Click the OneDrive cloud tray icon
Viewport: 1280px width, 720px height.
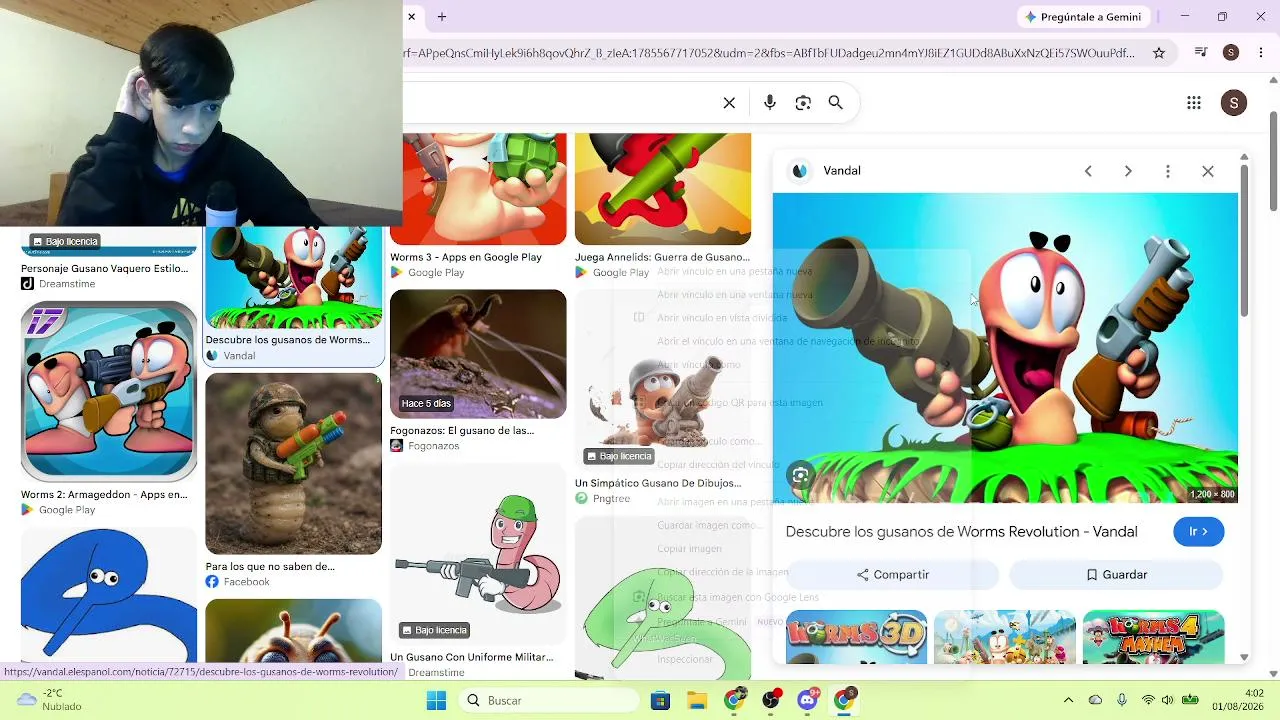click(x=1095, y=701)
